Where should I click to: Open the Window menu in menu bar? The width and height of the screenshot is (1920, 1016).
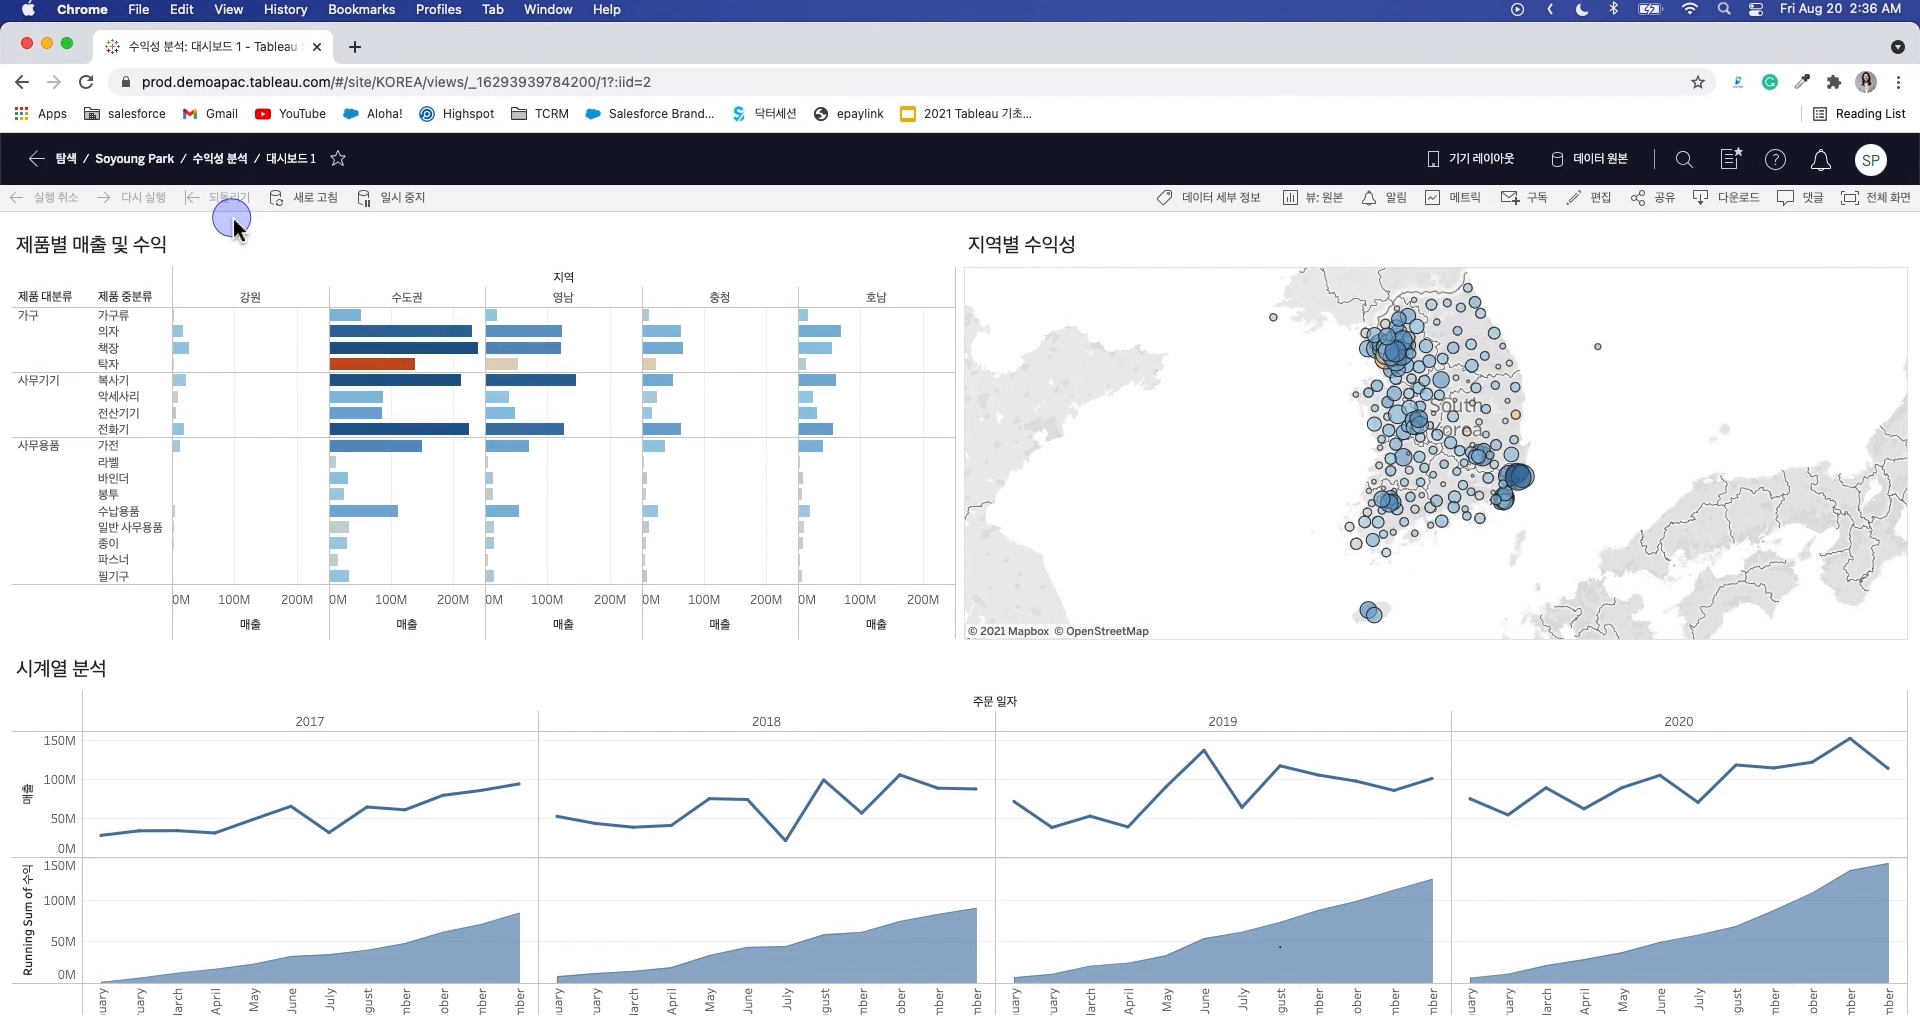coord(548,9)
